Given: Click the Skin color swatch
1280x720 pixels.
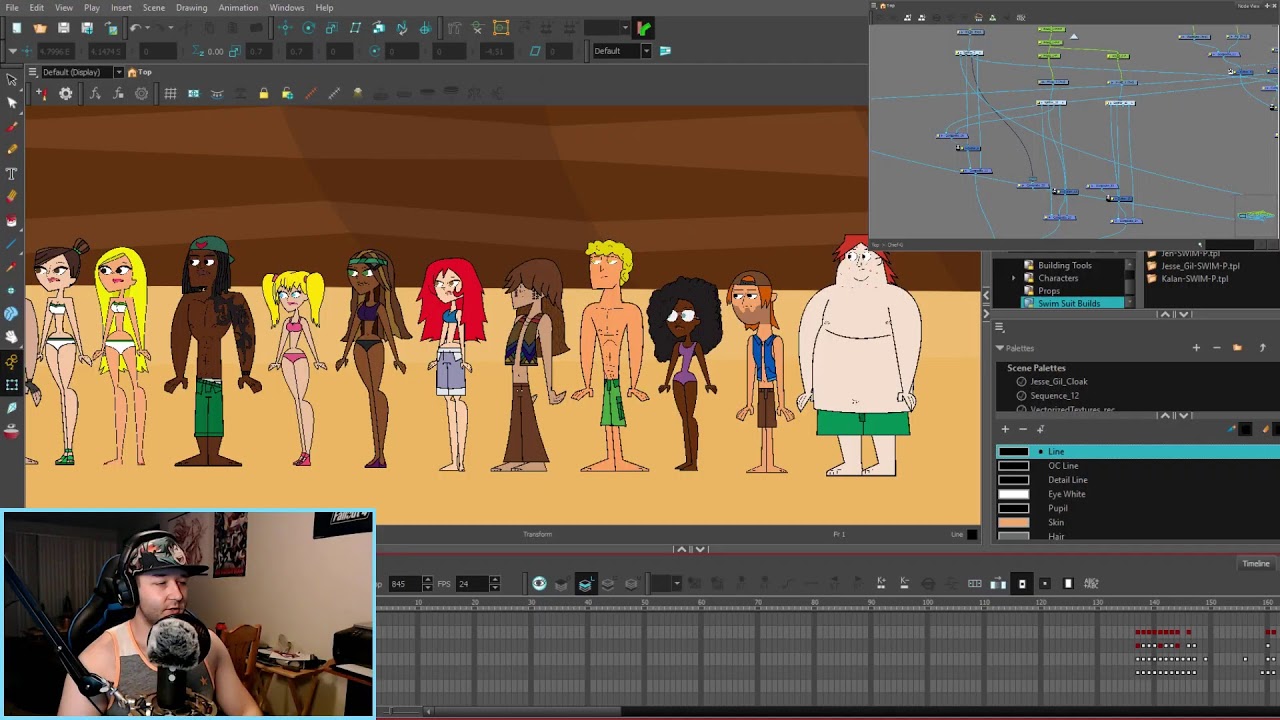Looking at the screenshot, I should click(x=1013, y=522).
